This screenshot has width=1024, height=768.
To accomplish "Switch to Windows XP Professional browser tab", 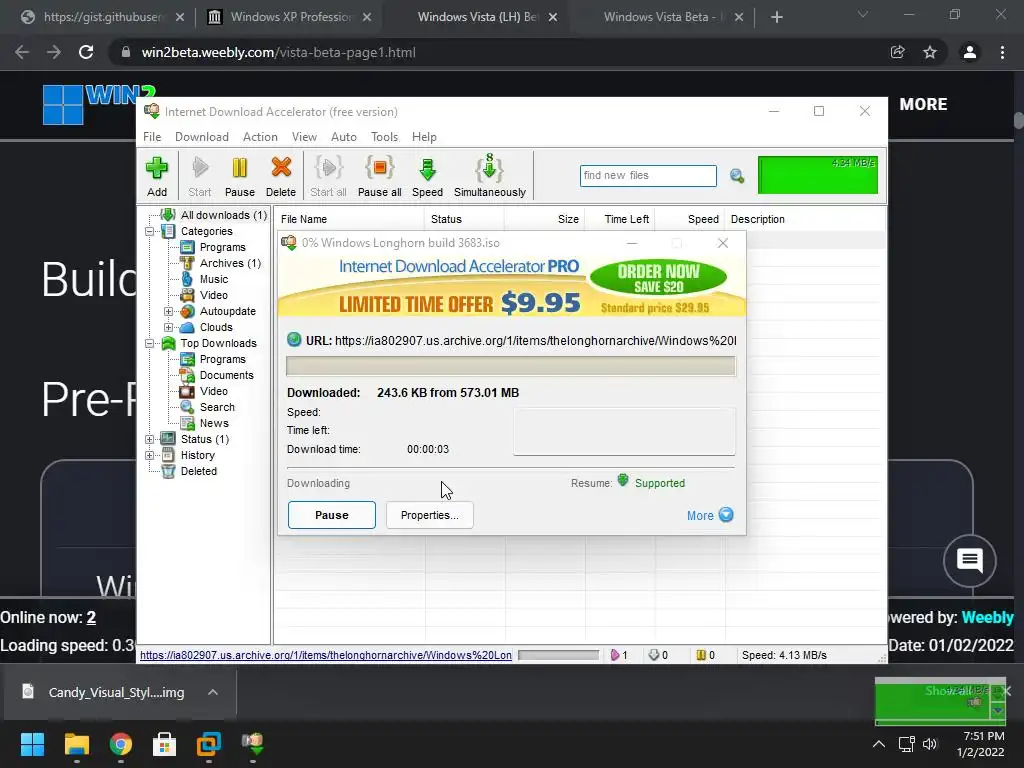I will point(289,17).
